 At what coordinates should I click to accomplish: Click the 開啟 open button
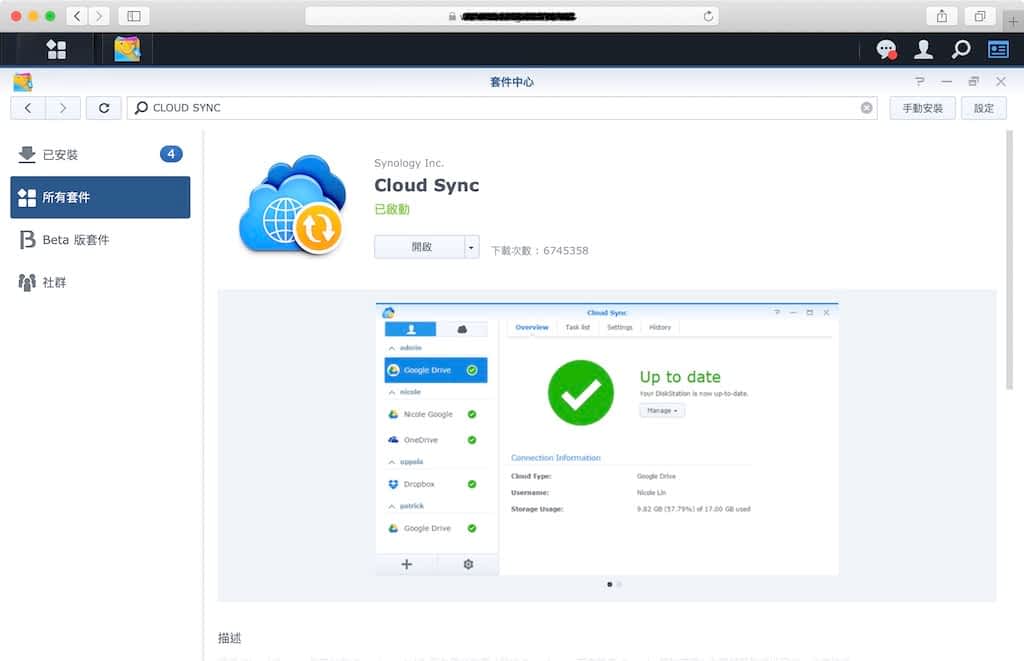coord(420,247)
